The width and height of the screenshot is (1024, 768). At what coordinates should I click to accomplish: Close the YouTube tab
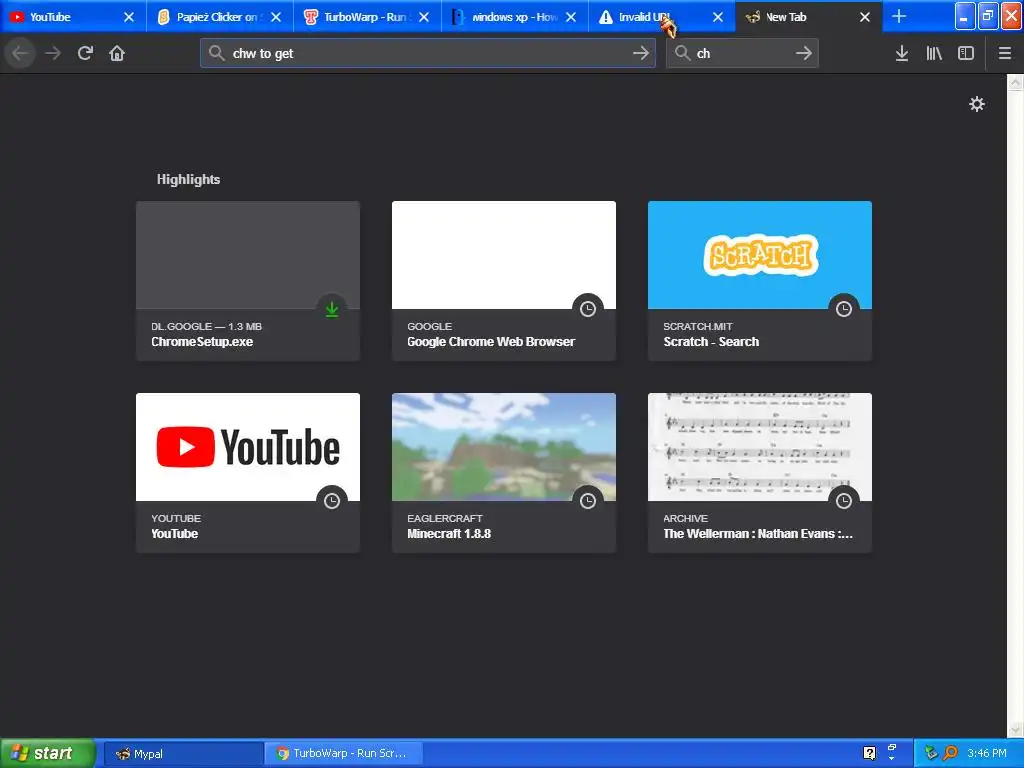[129, 17]
